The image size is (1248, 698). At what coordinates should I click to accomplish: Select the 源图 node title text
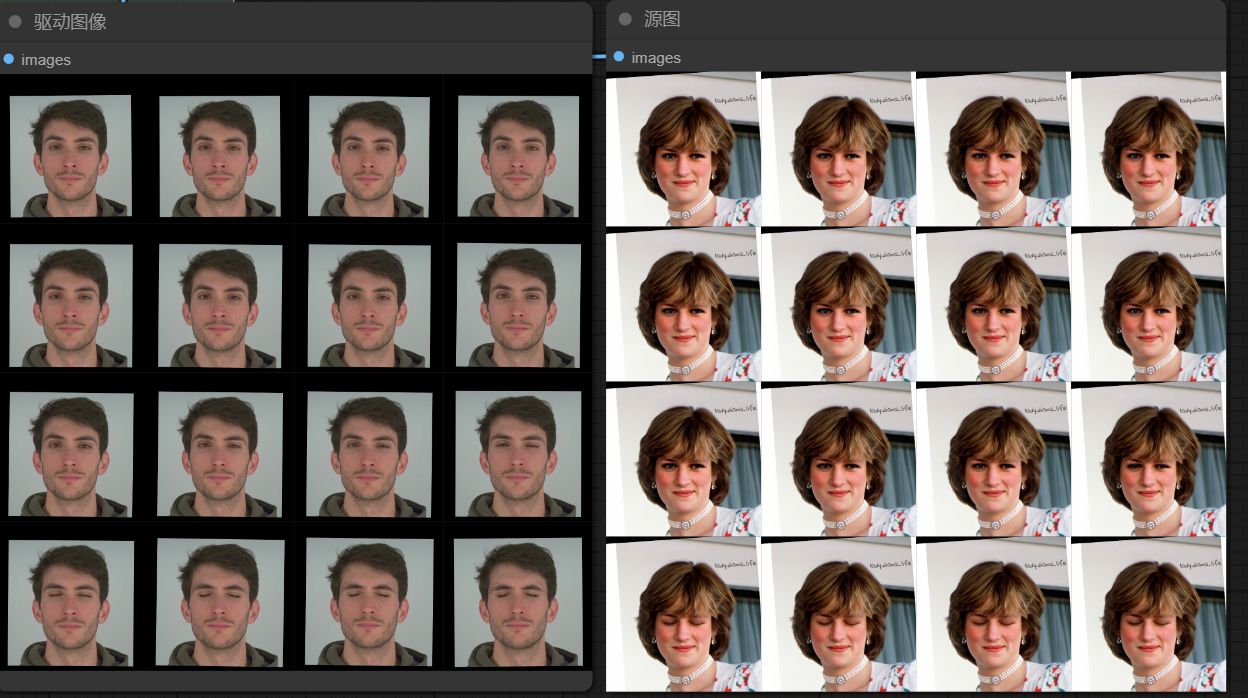pos(662,19)
